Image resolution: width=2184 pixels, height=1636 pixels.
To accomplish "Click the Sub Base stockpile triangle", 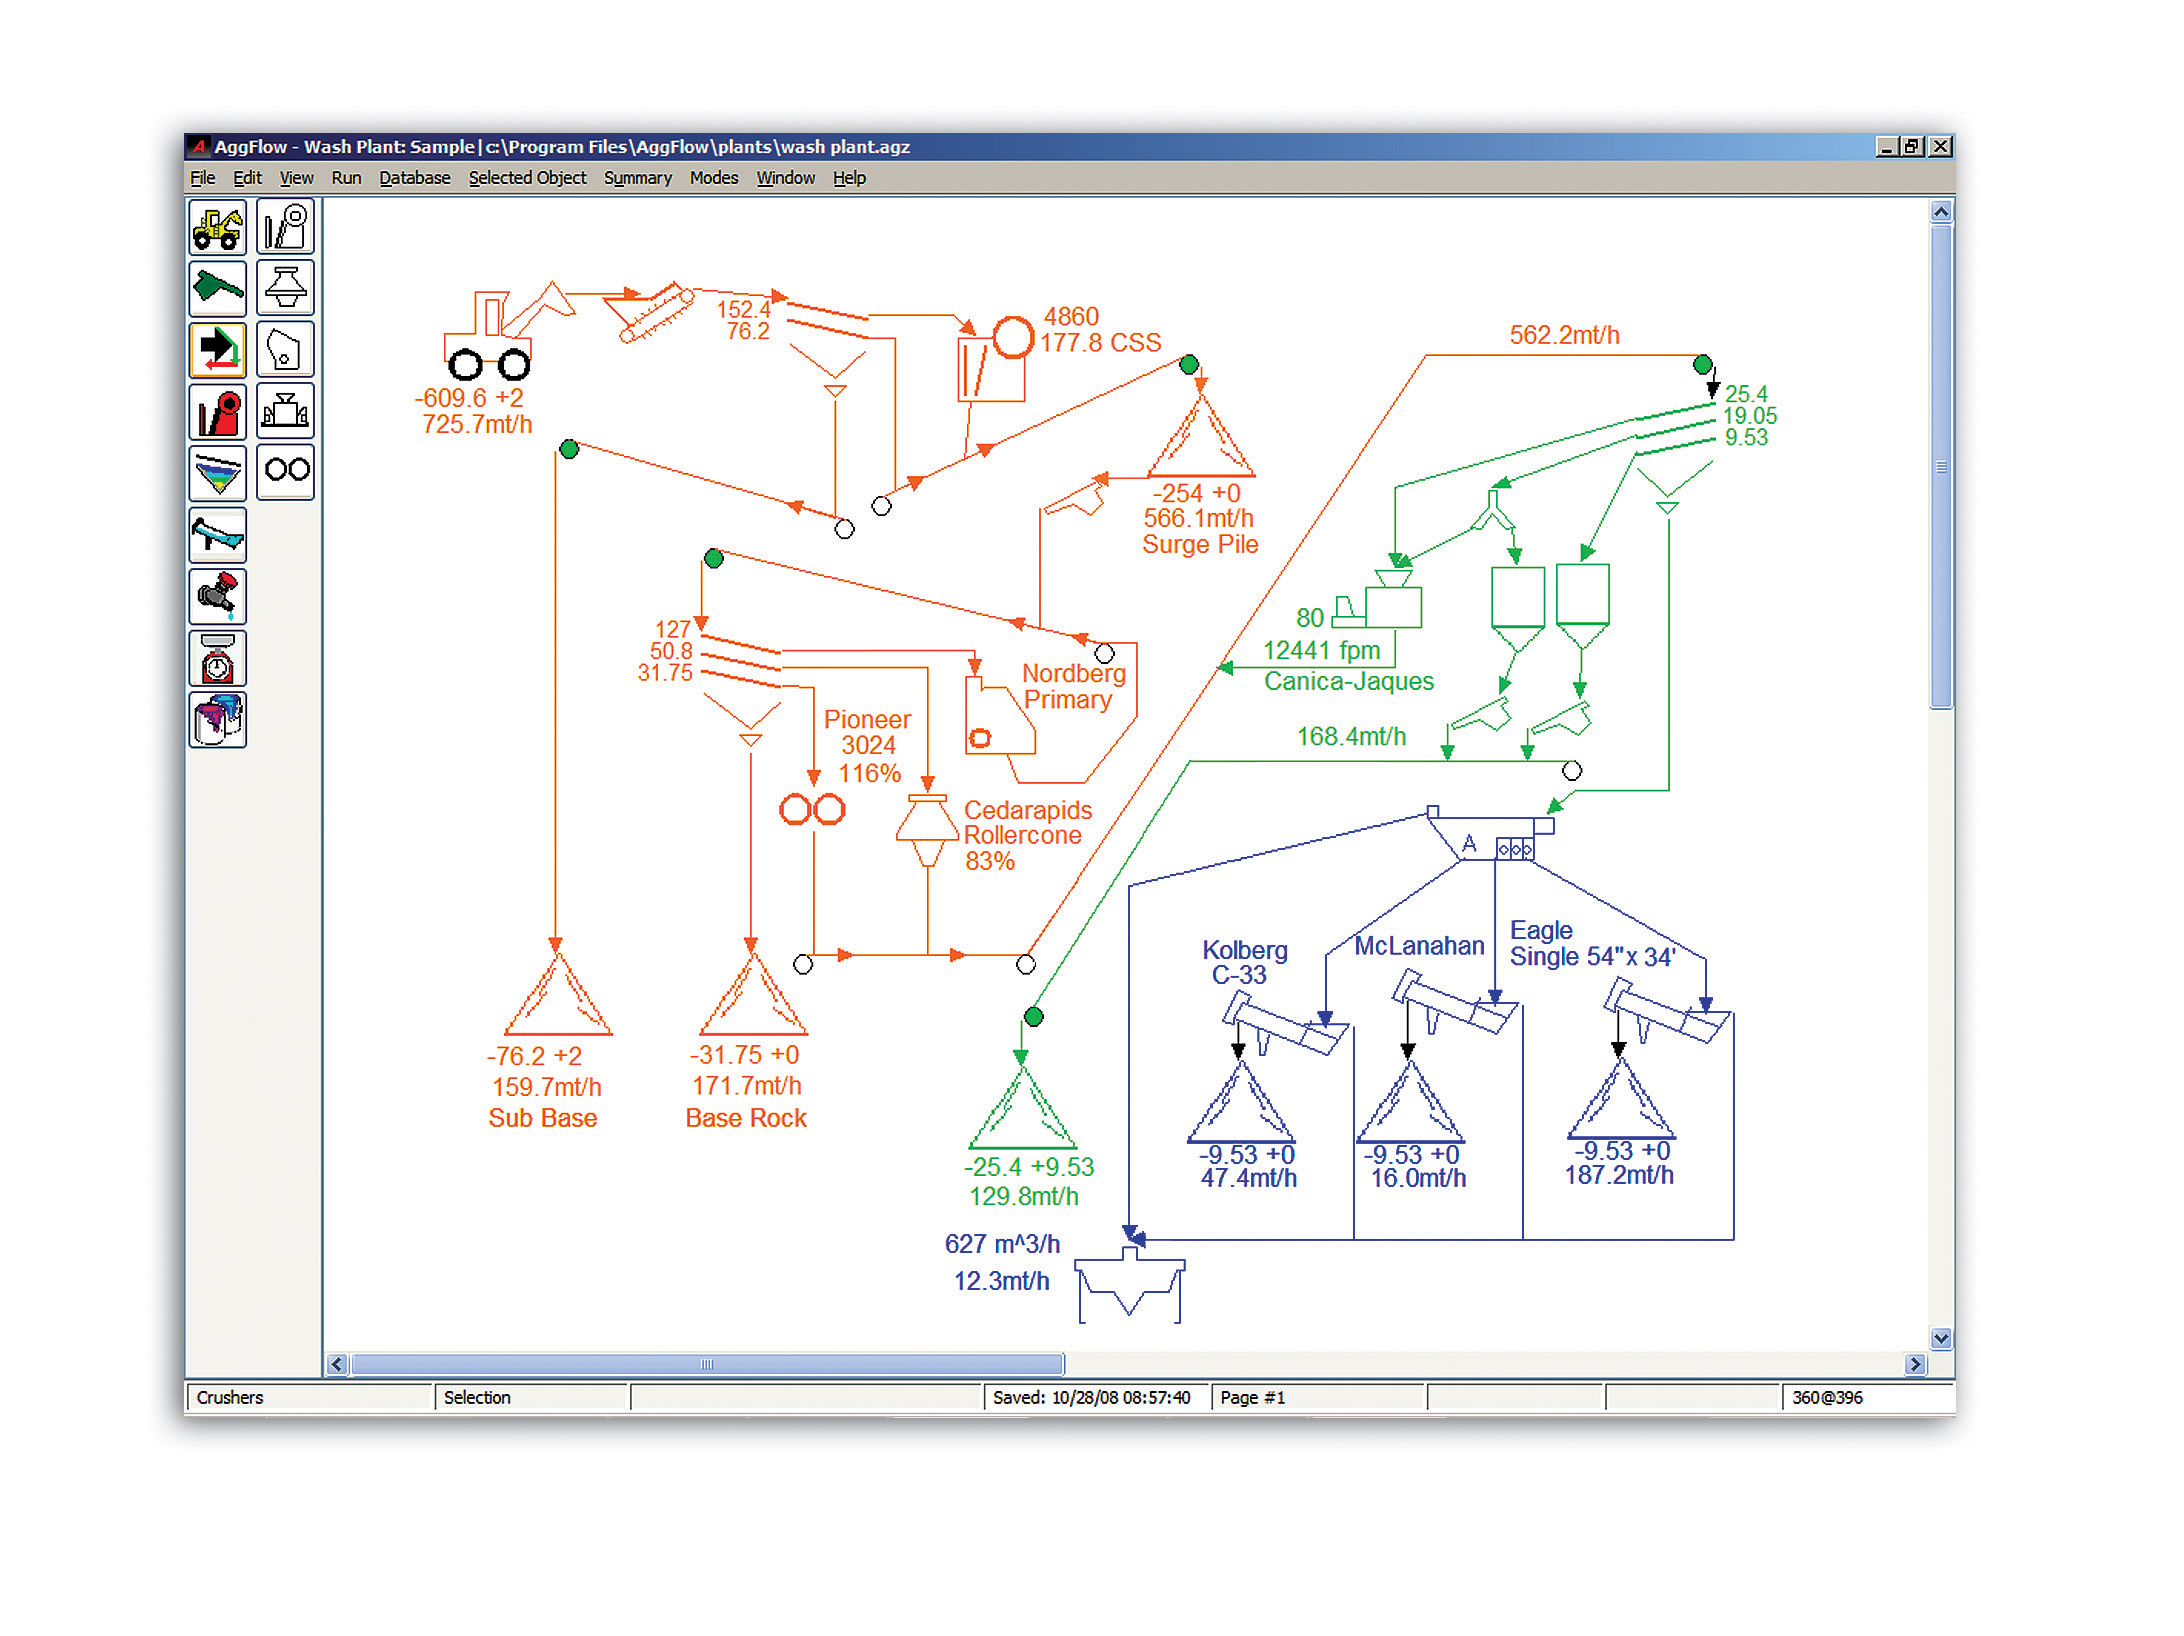I will 558,994.
